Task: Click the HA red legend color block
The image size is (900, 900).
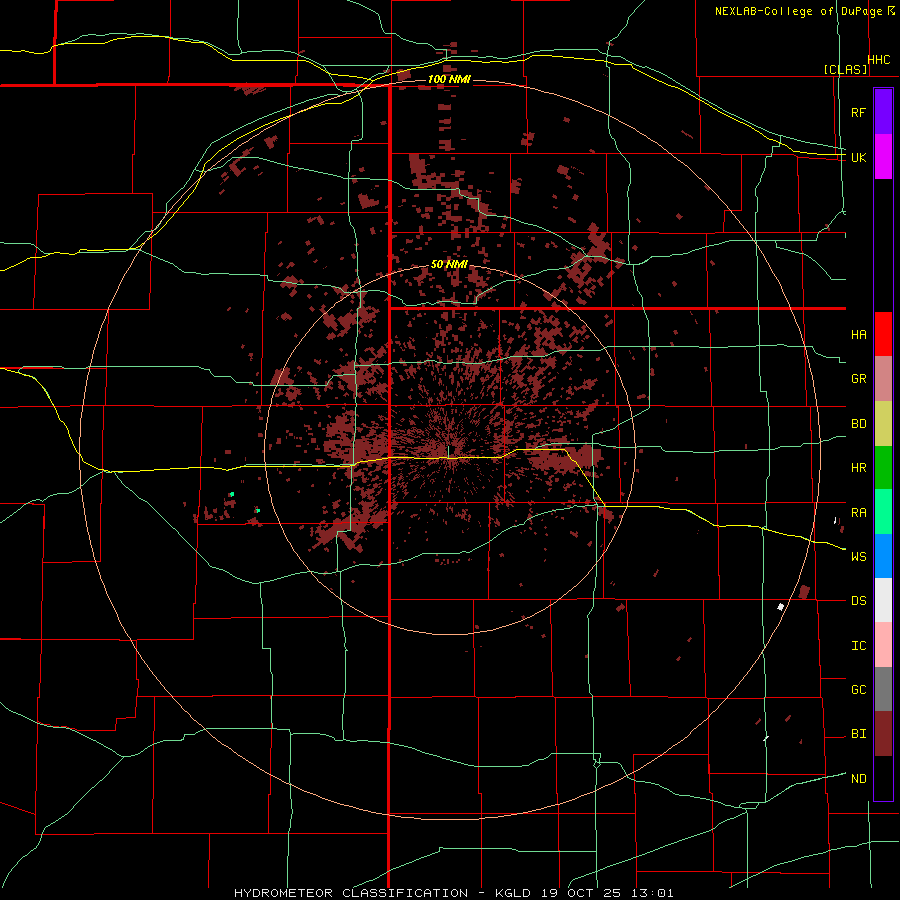Action: (x=883, y=334)
